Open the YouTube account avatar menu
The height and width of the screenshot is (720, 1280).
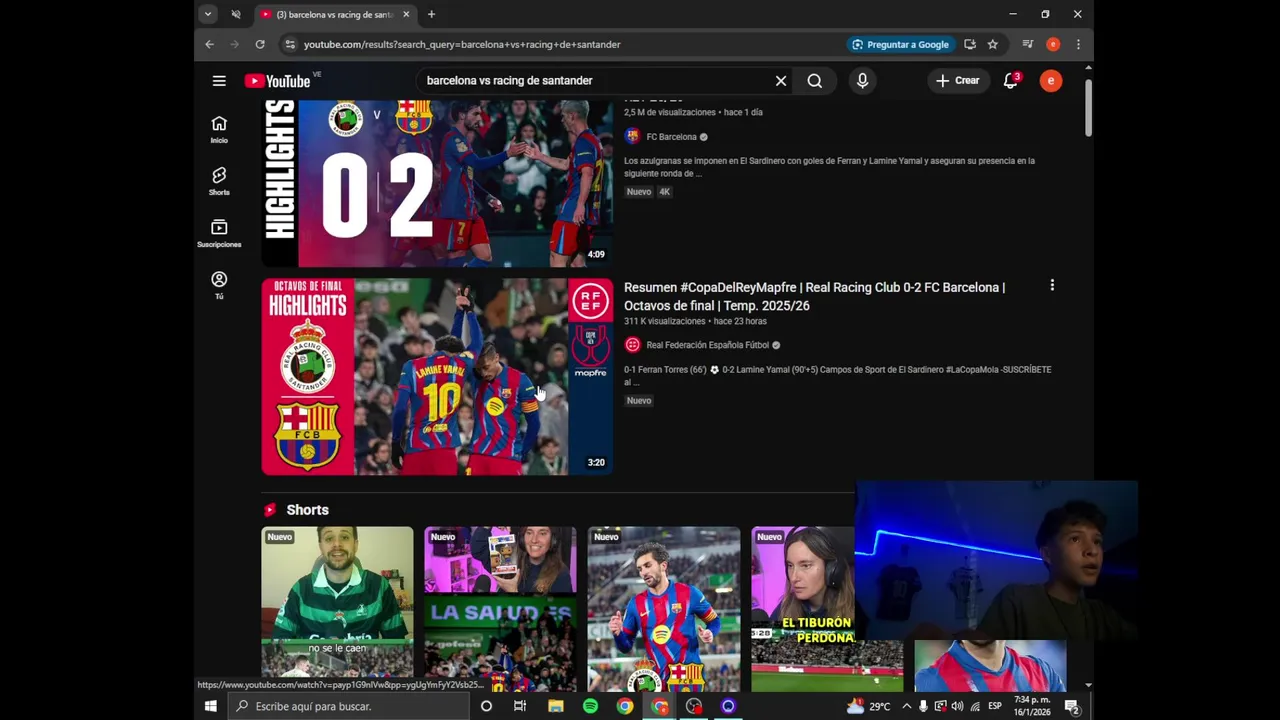1050,81
